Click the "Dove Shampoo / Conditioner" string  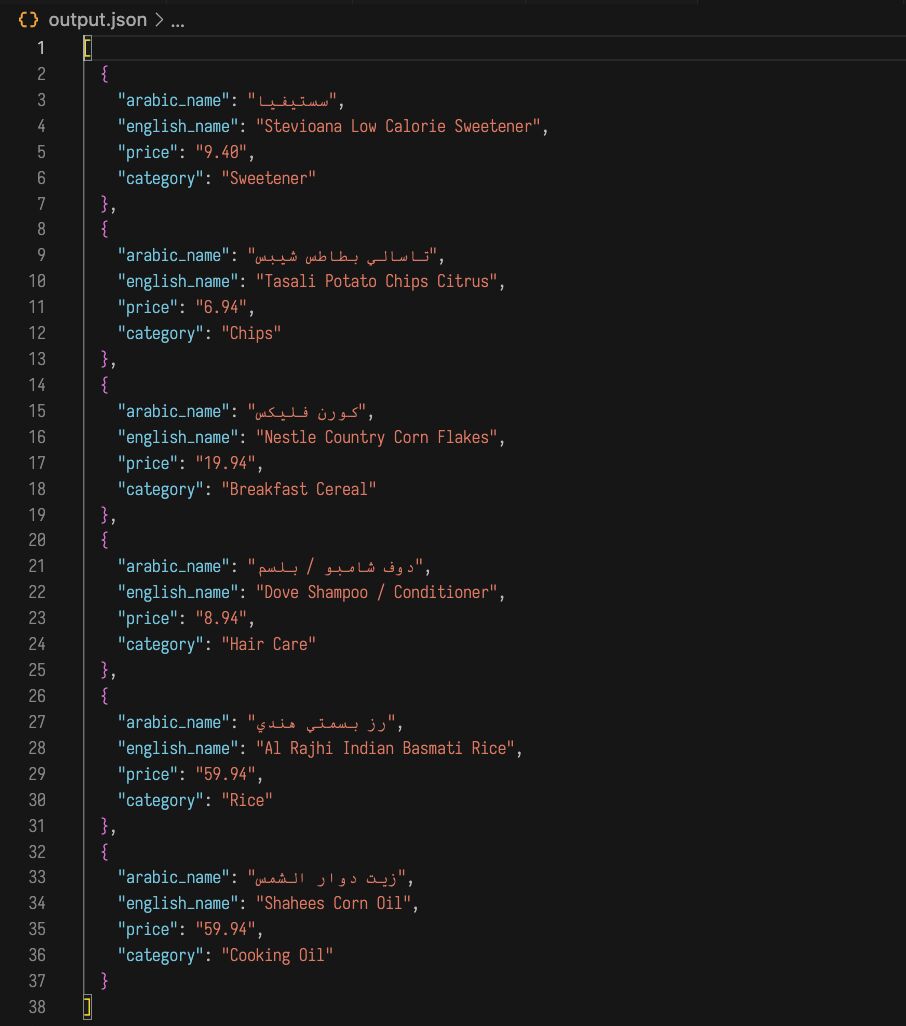click(378, 592)
